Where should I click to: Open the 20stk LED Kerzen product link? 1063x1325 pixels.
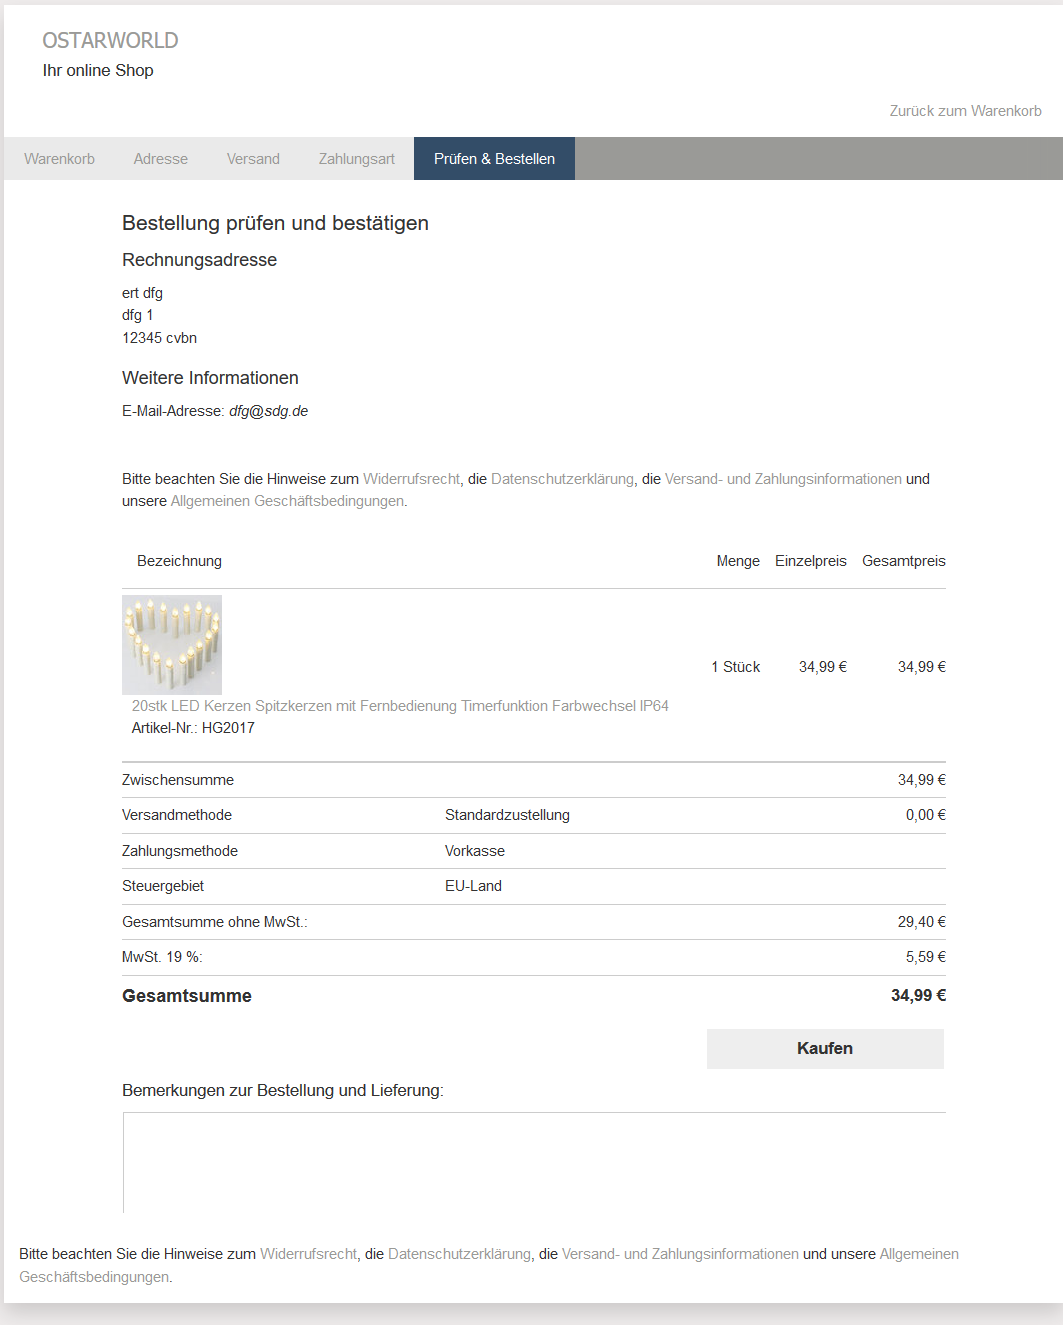(x=400, y=706)
